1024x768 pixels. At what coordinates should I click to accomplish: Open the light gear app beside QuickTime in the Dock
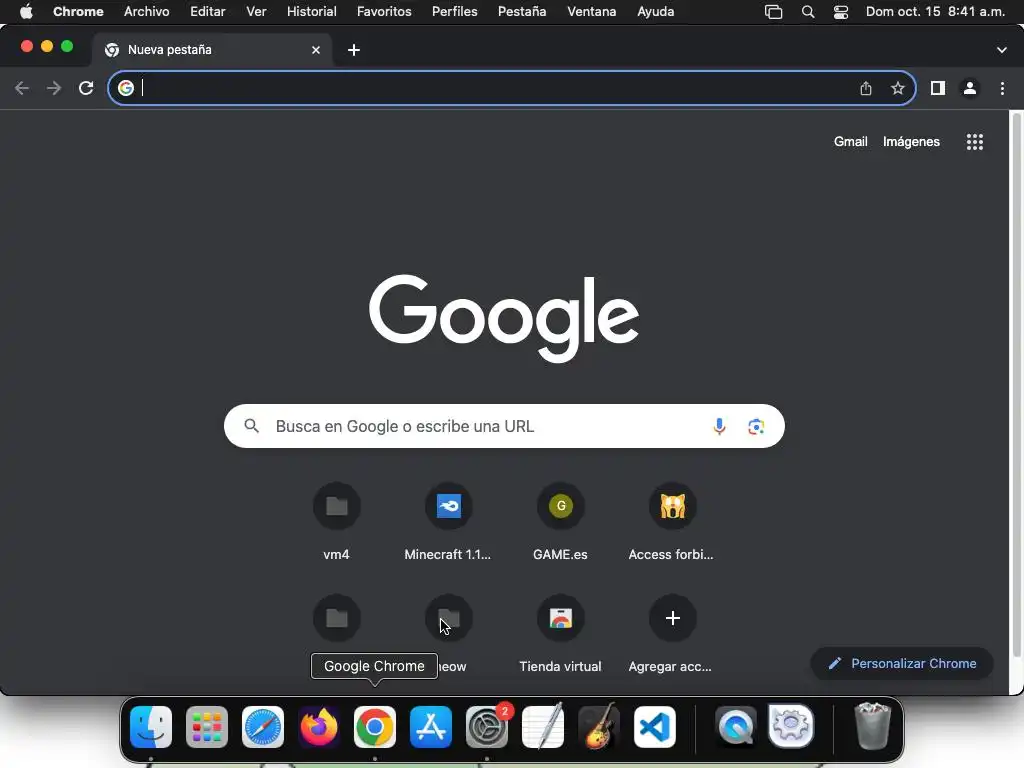(792, 727)
